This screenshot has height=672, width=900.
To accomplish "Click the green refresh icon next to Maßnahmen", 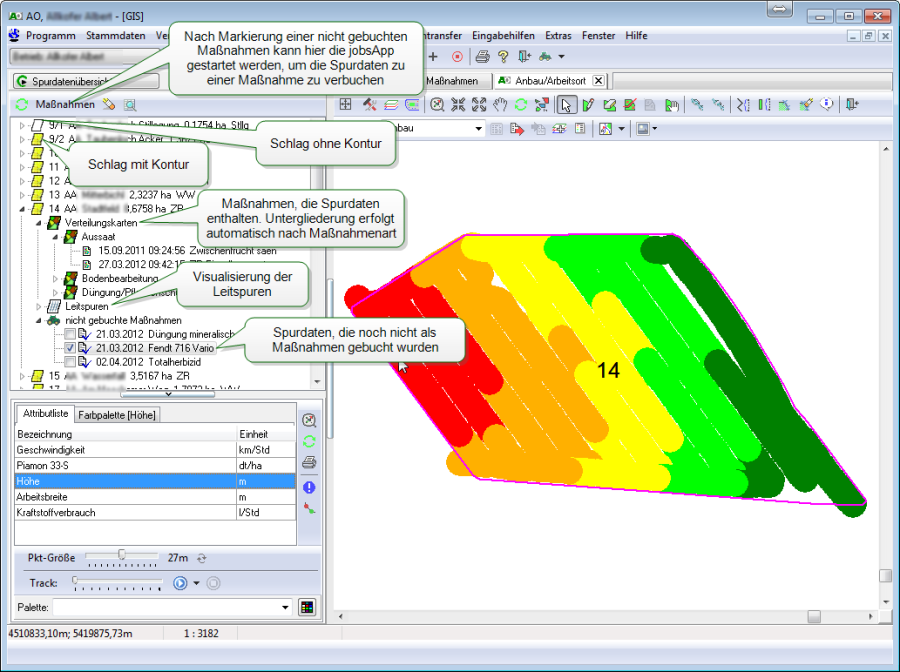I will 22,104.
